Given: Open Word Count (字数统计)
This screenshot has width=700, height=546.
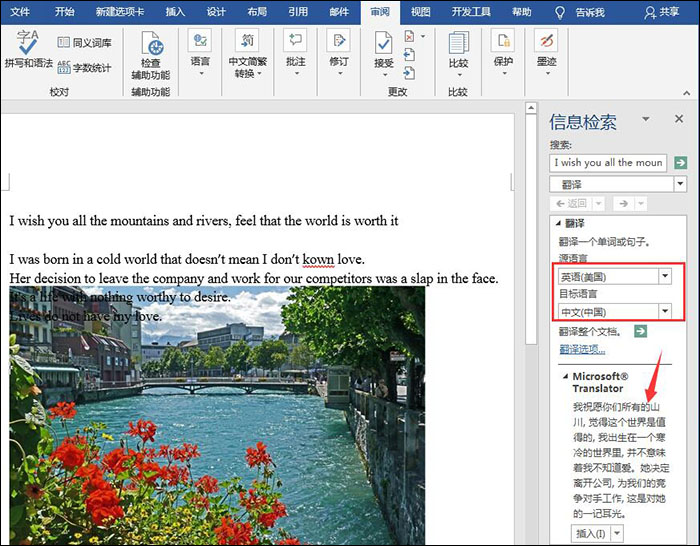Looking at the screenshot, I should click(84, 68).
